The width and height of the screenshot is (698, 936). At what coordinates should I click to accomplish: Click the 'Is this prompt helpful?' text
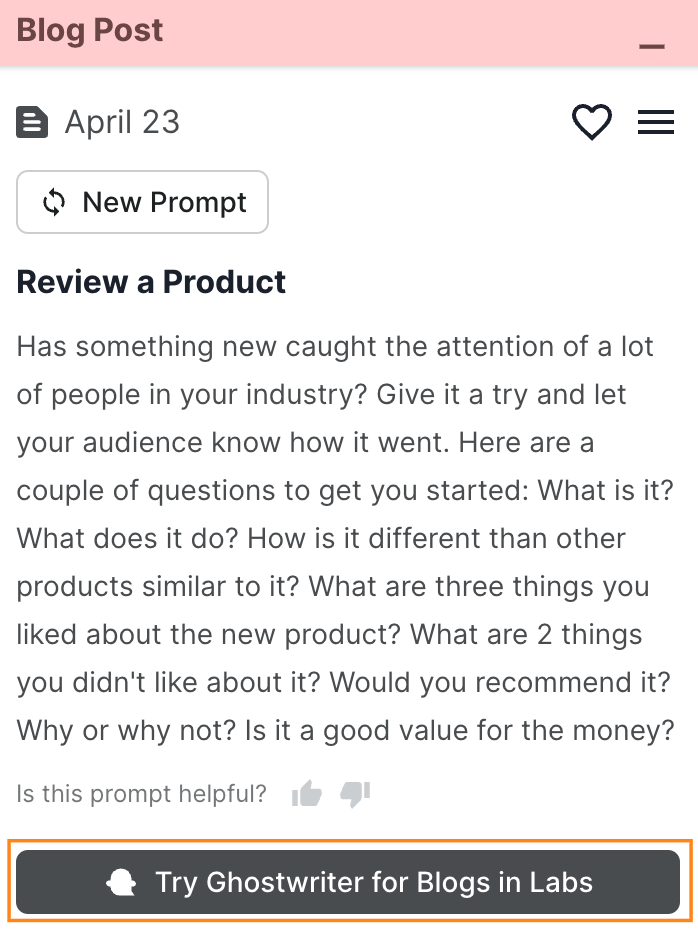click(x=141, y=795)
